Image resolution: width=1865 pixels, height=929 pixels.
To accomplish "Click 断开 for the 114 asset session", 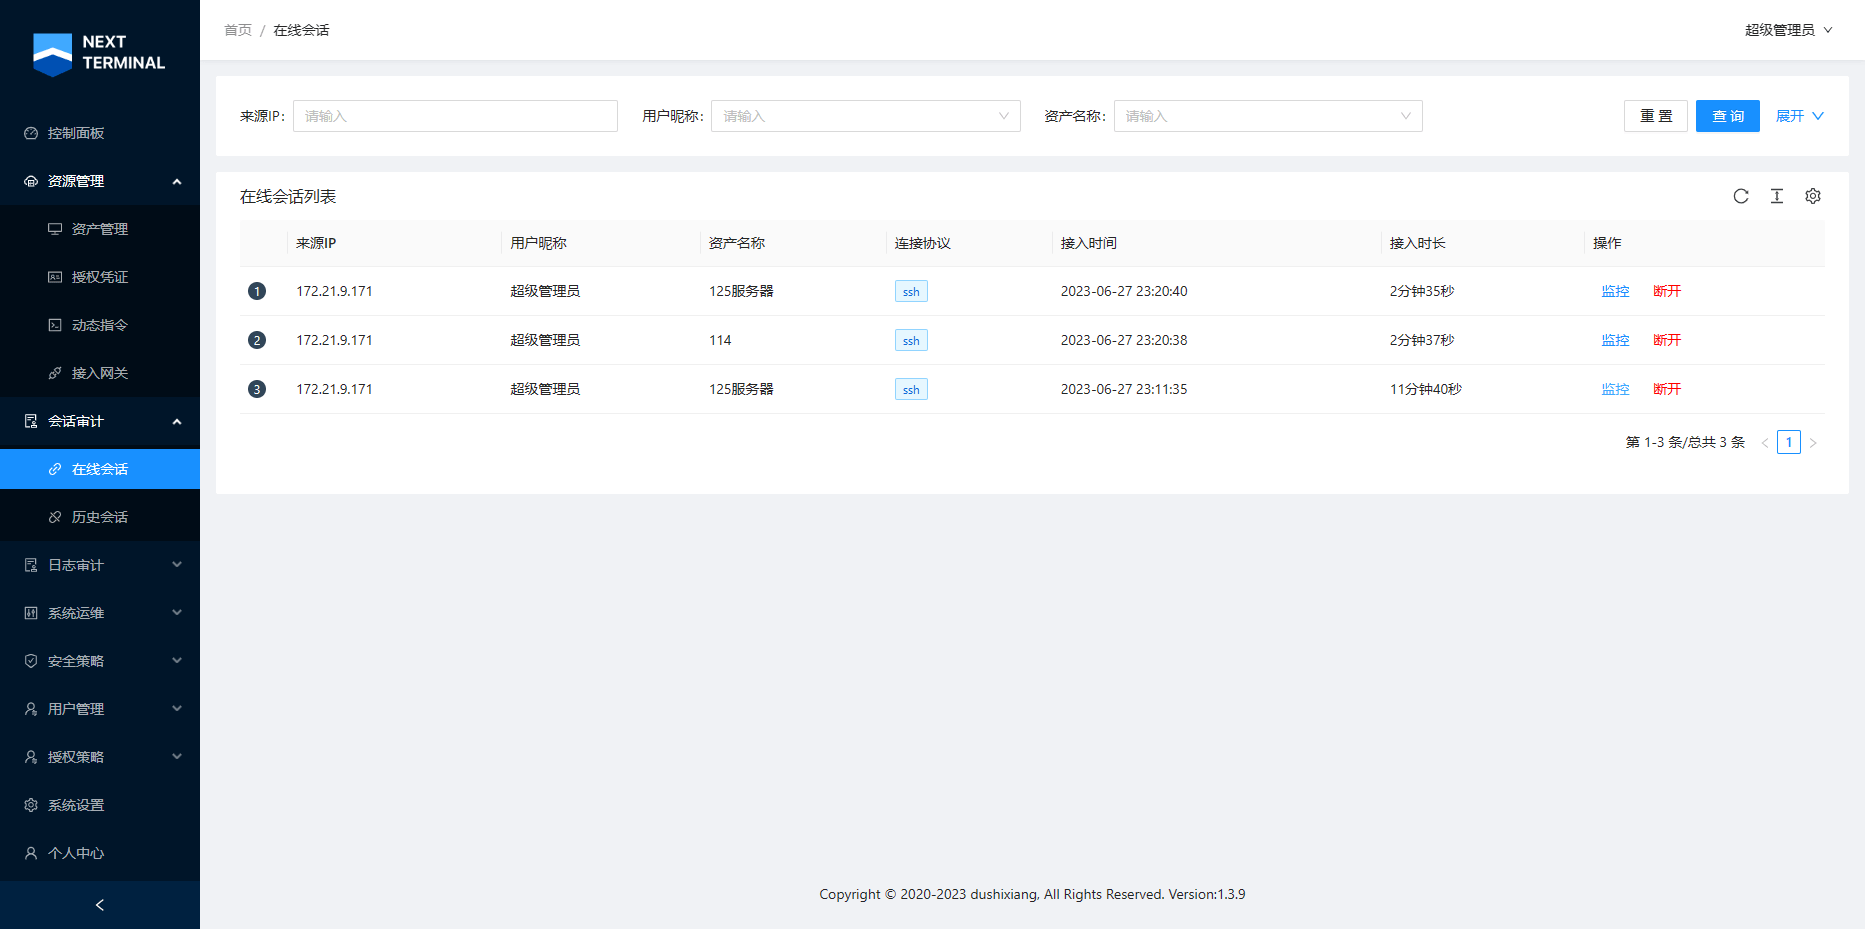I will point(1667,340).
